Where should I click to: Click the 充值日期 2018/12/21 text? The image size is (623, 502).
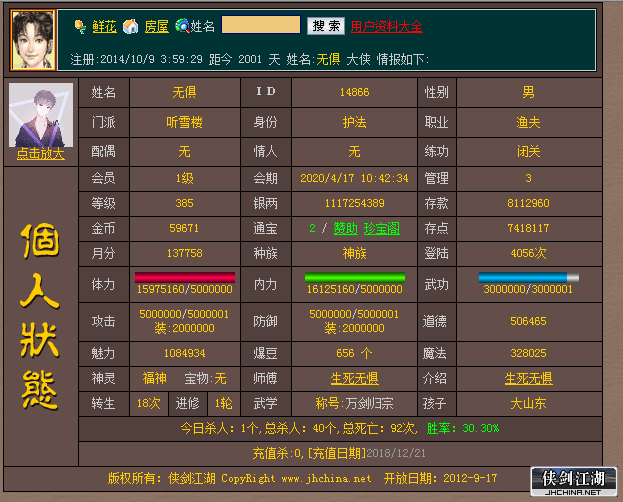click(366, 454)
